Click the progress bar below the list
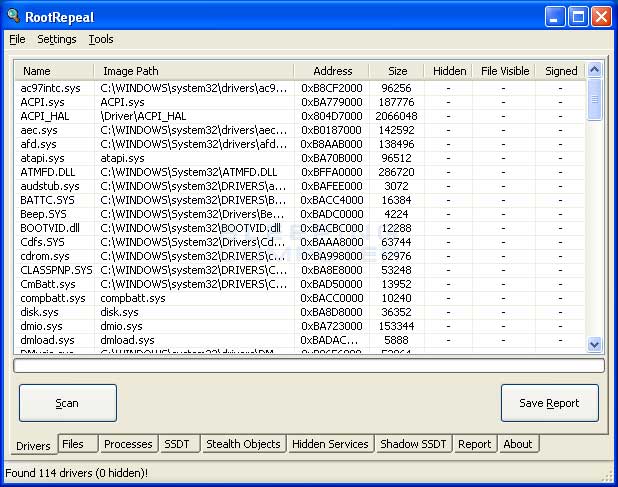The height and width of the screenshot is (487, 618). tap(309, 366)
